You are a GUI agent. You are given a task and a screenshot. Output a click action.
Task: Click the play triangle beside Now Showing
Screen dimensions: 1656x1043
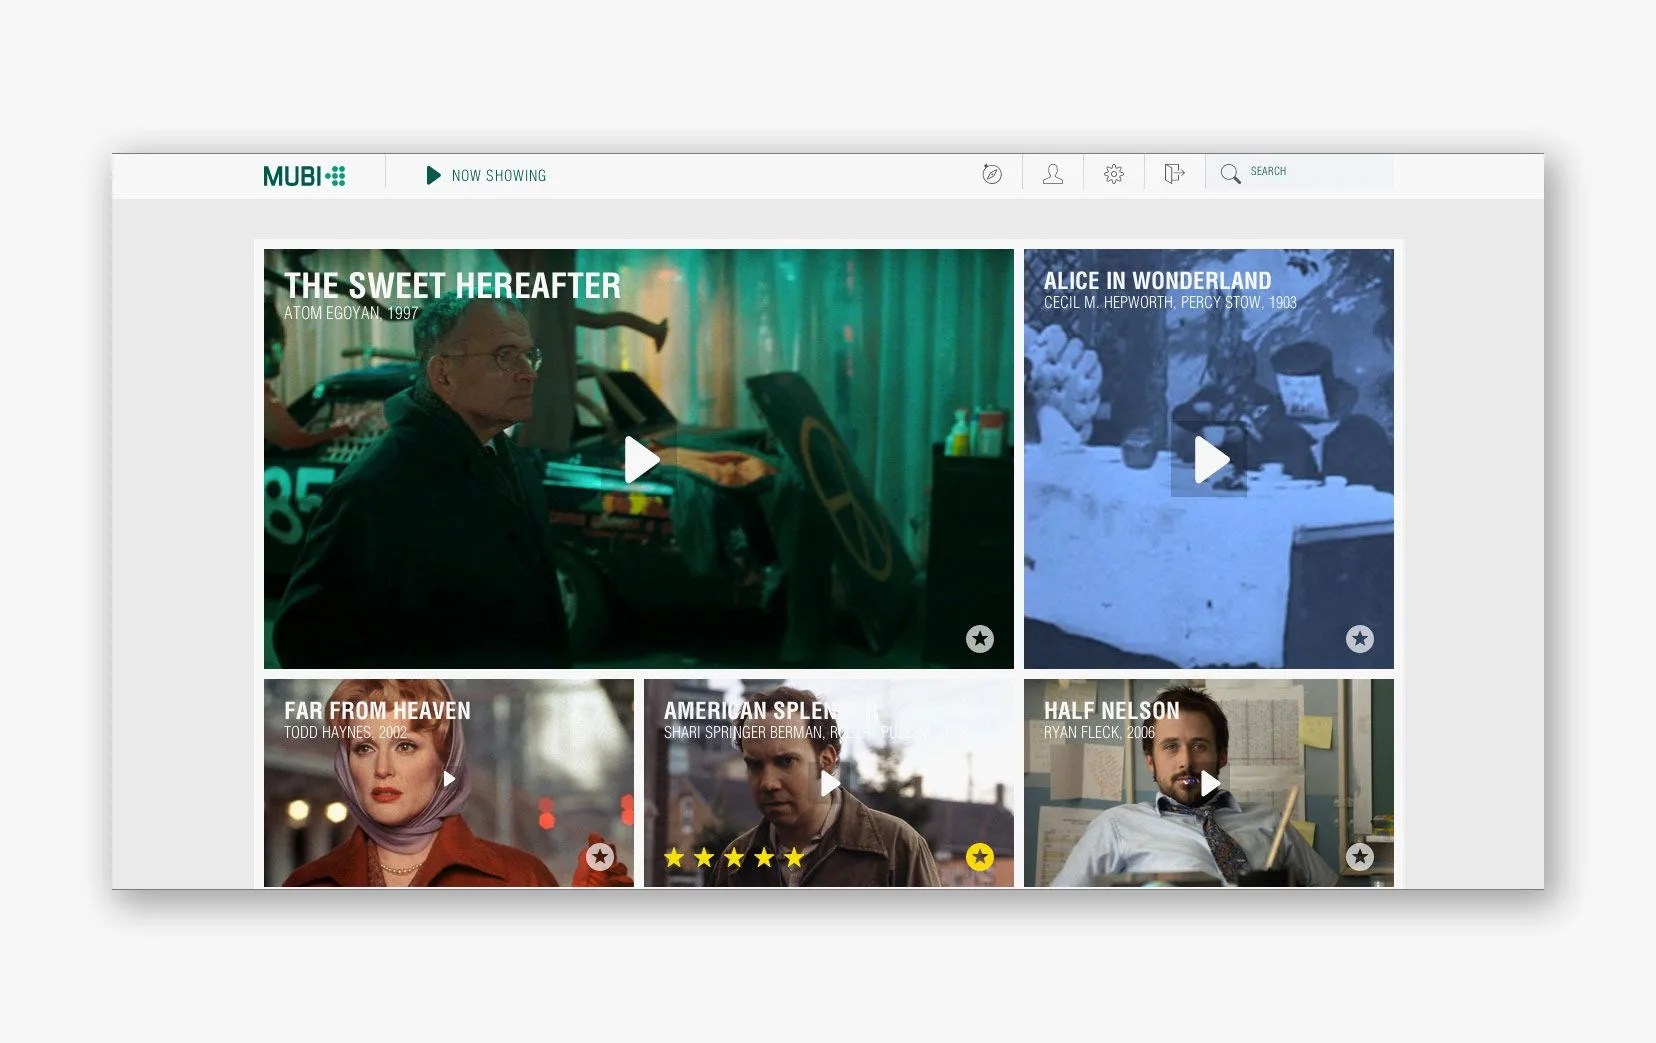pyautogui.click(x=433, y=175)
